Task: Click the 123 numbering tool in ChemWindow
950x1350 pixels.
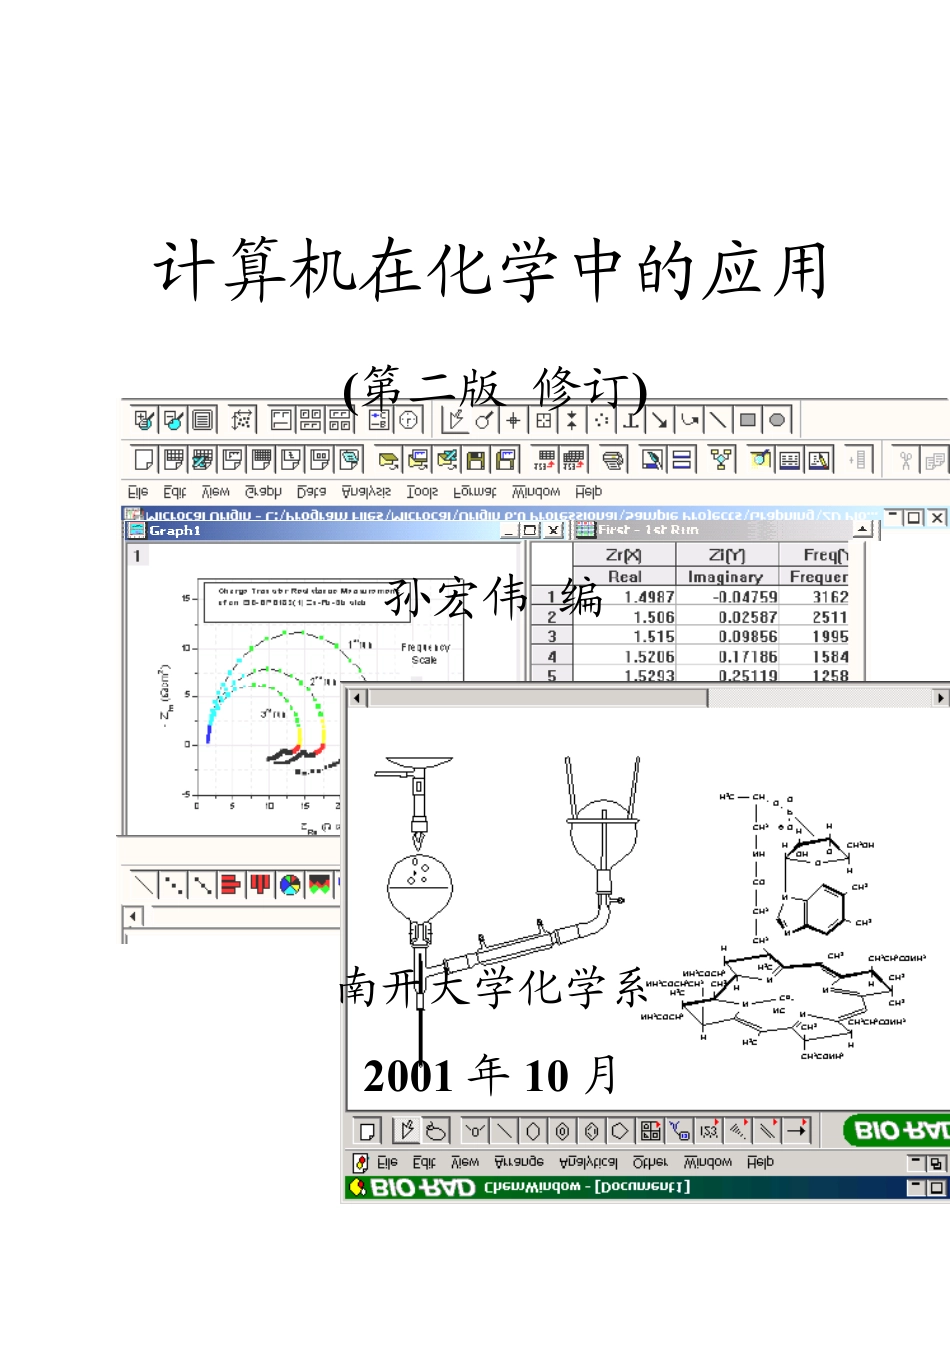Action: tap(709, 1131)
